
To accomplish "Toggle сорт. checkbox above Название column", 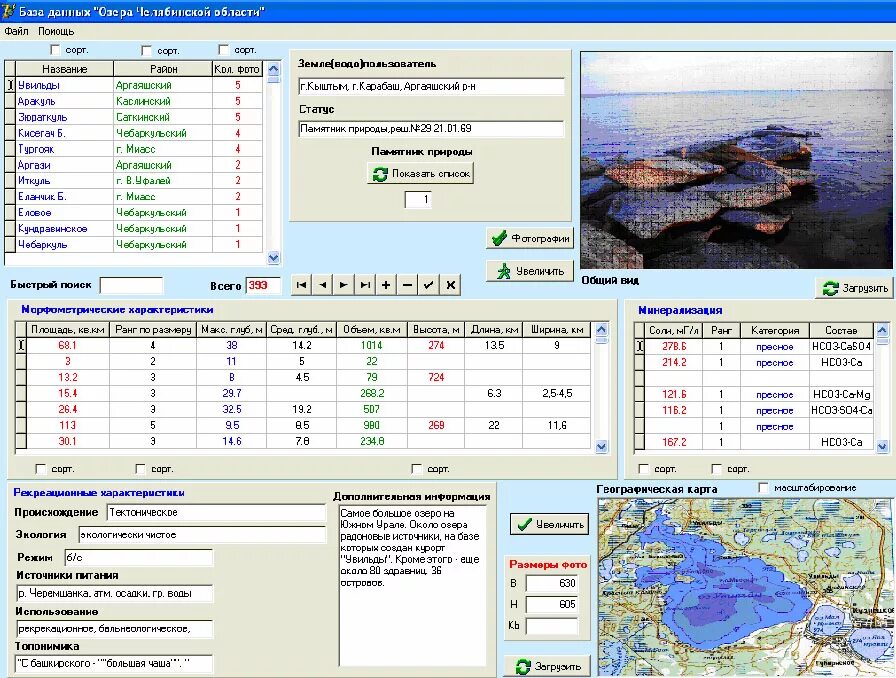I will click(55, 50).
